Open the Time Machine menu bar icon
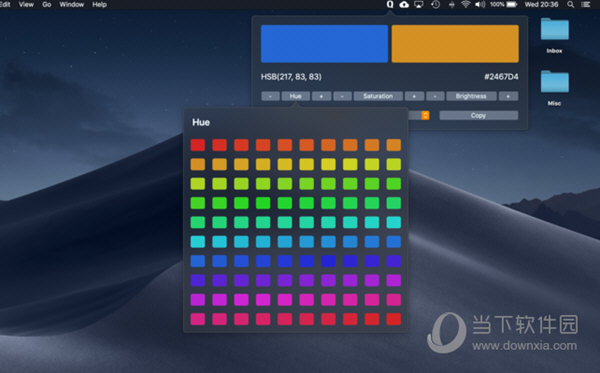 435,5
